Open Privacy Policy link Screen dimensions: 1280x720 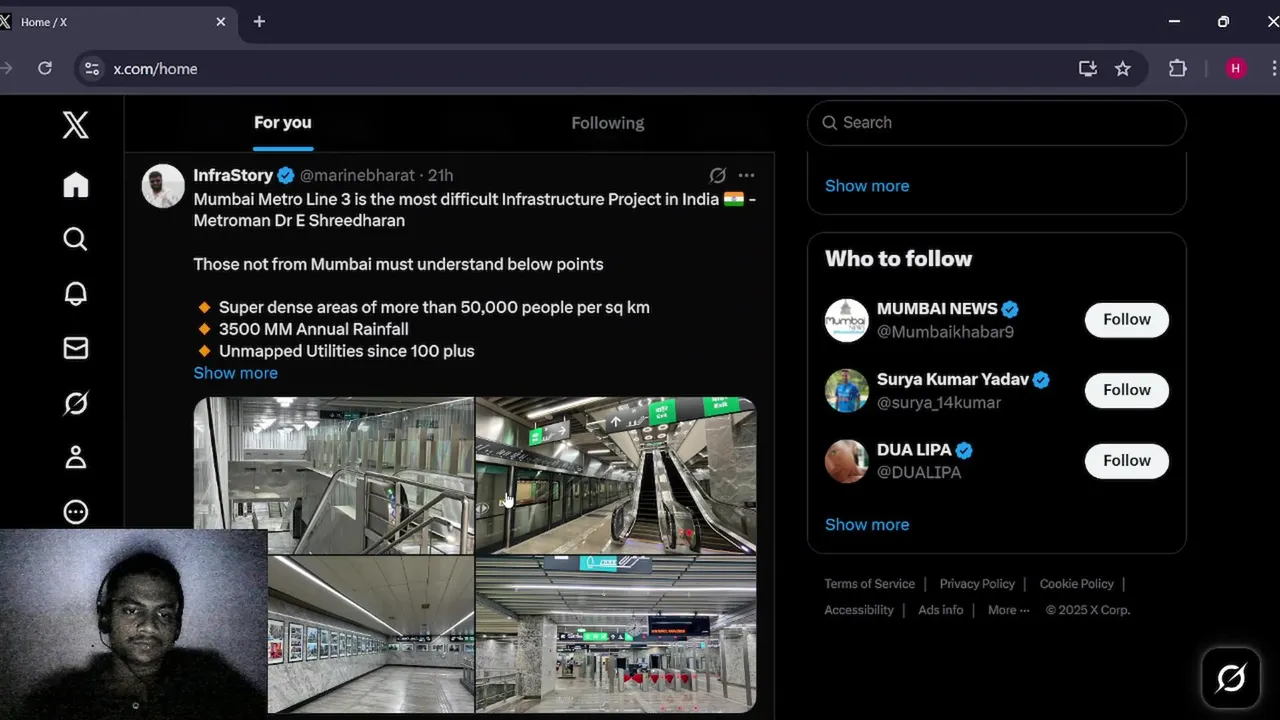coord(977,584)
